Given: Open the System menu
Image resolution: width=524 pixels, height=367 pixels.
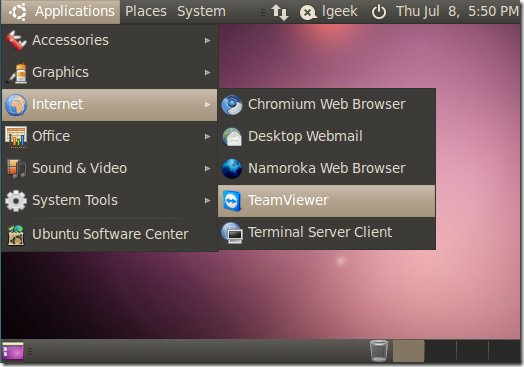Looking at the screenshot, I should pyautogui.click(x=201, y=12).
